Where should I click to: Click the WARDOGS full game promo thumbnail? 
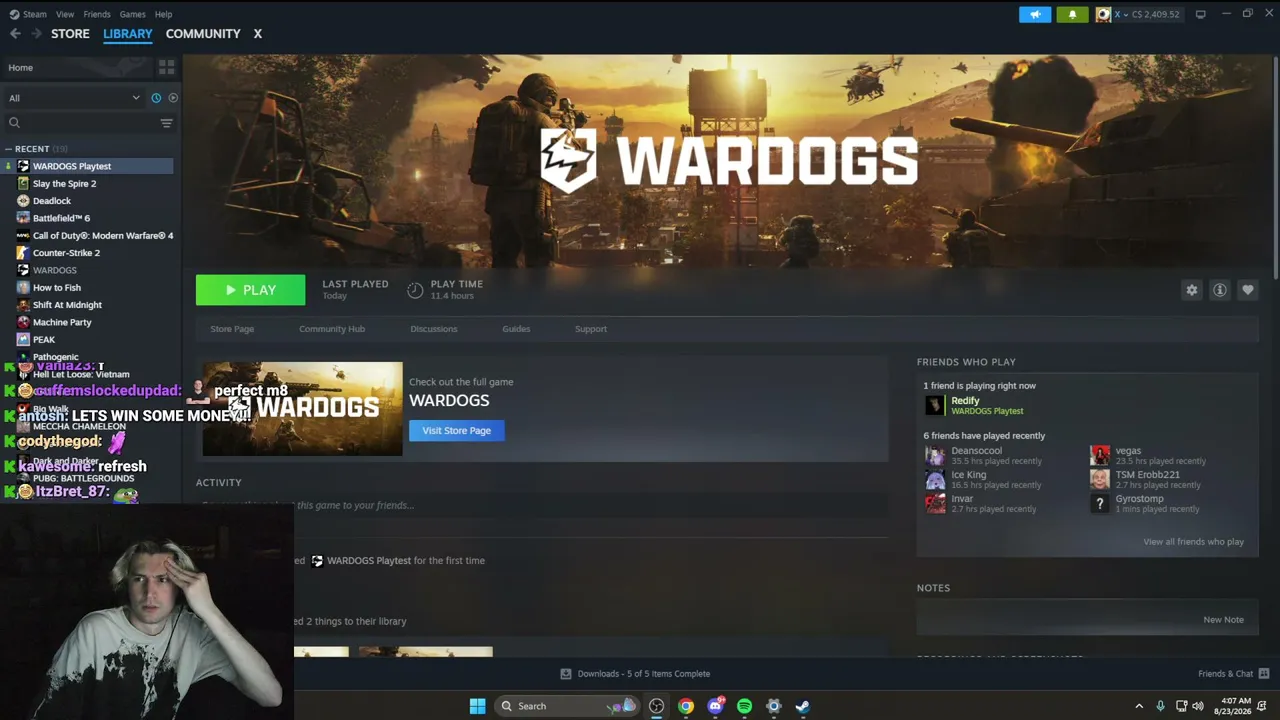[302, 409]
